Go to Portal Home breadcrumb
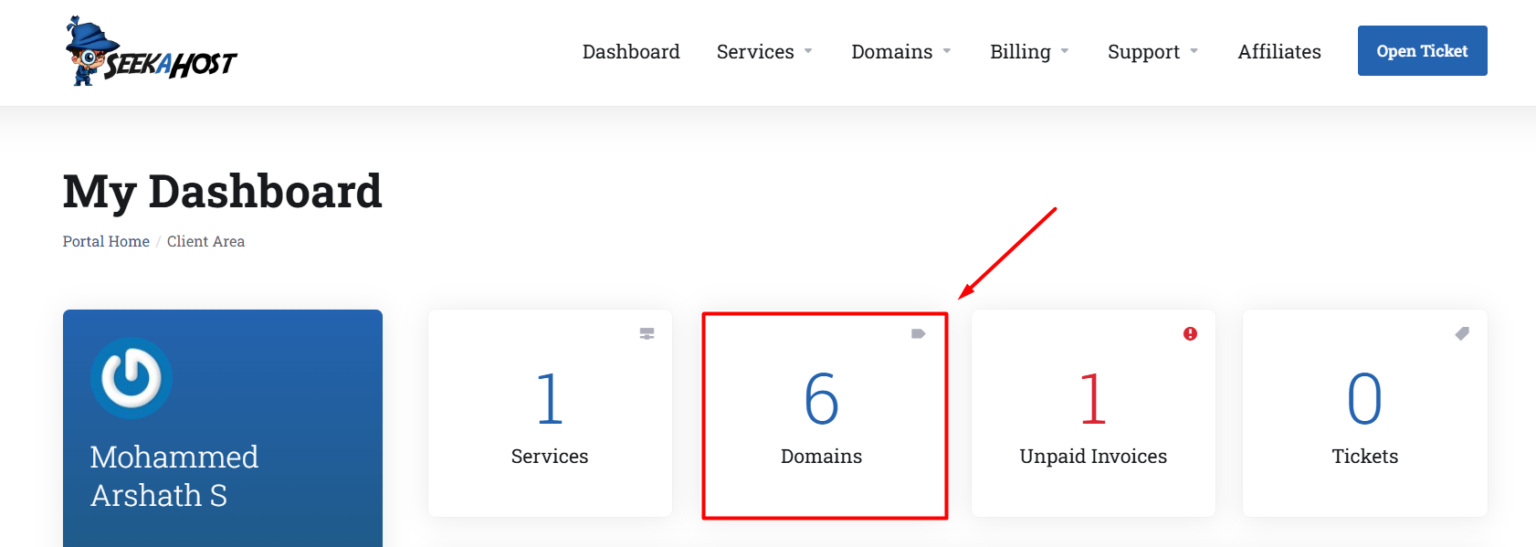 click(106, 241)
